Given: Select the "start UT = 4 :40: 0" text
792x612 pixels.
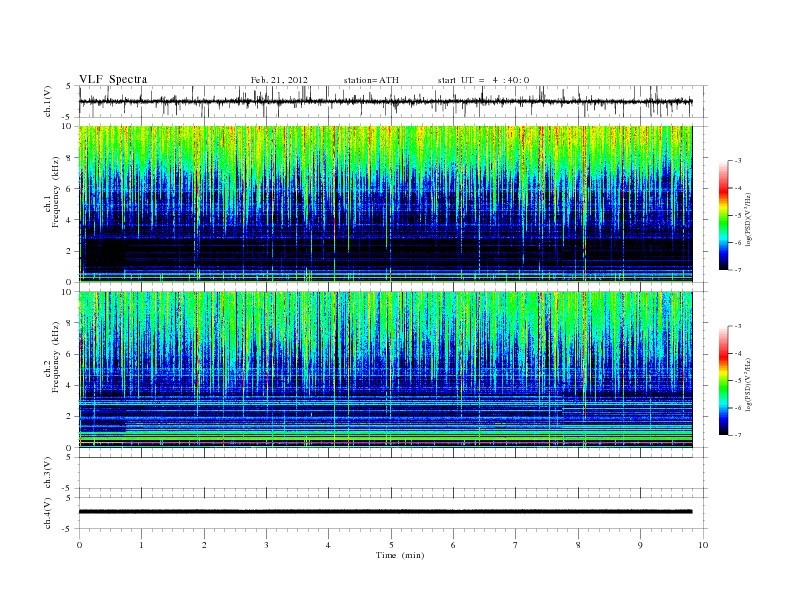Looking at the screenshot, I should tap(483, 80).
